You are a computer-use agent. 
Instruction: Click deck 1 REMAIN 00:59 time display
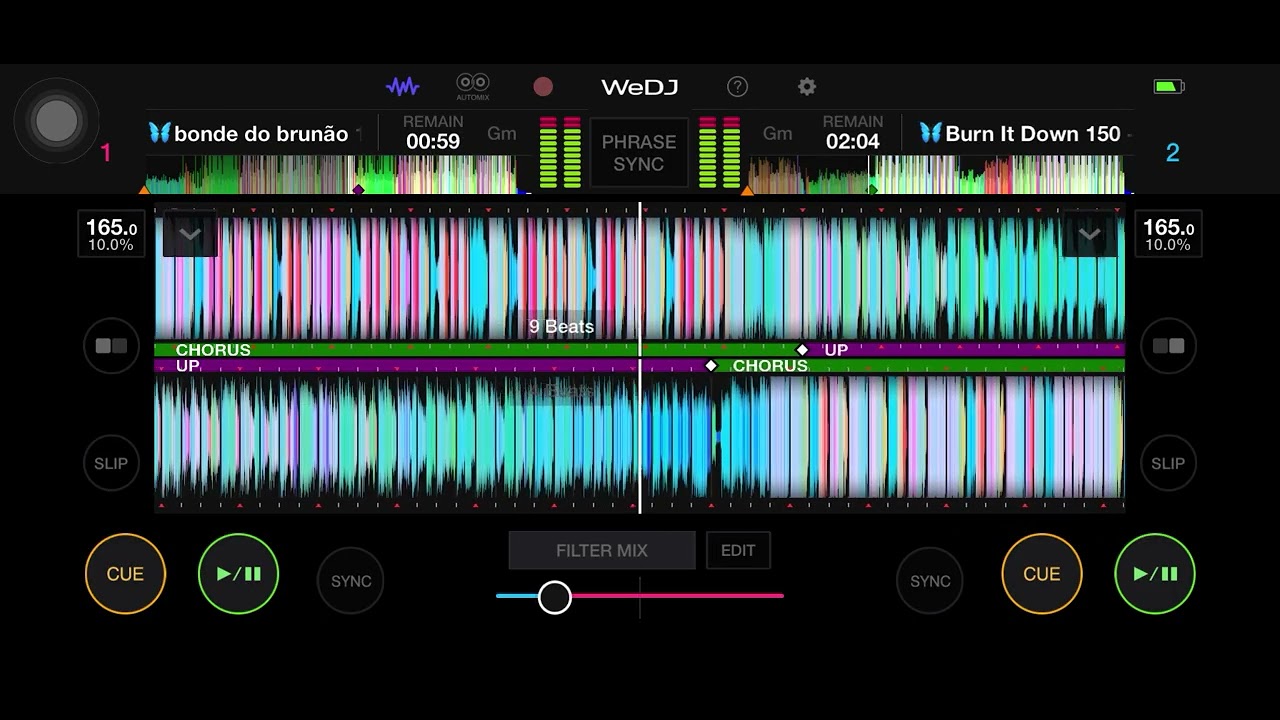433,133
